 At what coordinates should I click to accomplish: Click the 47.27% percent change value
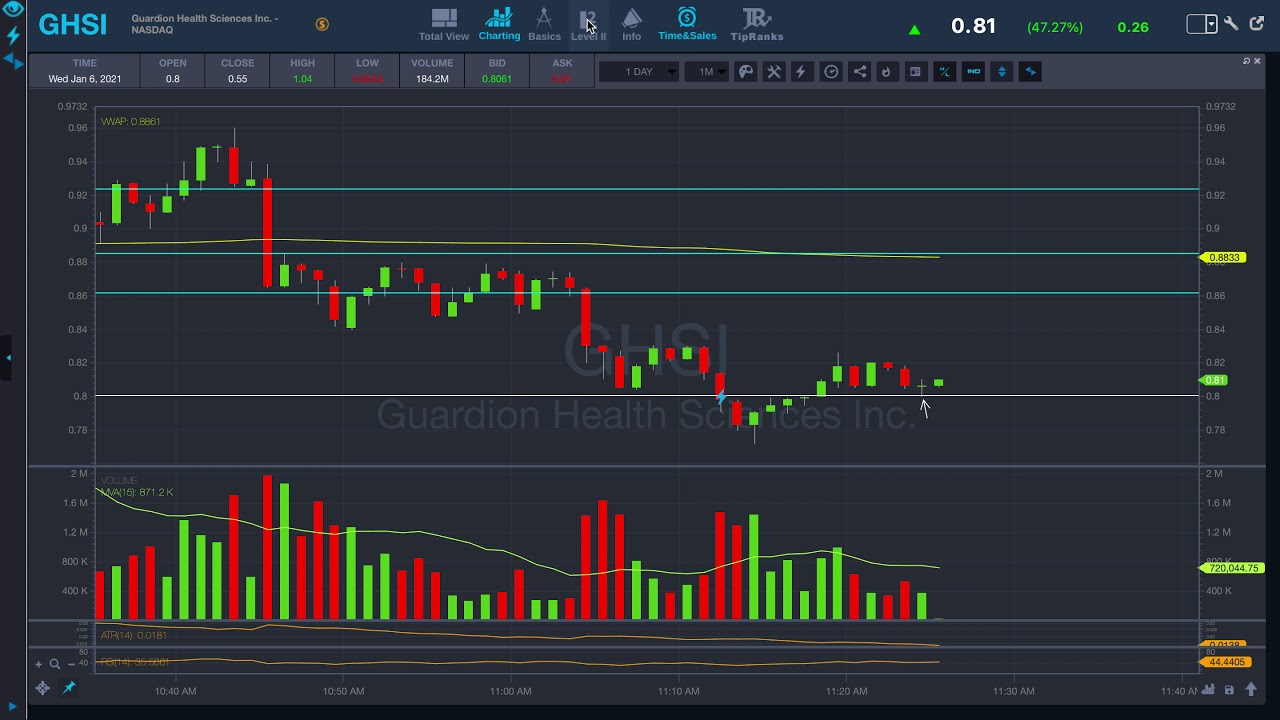(x=1055, y=27)
